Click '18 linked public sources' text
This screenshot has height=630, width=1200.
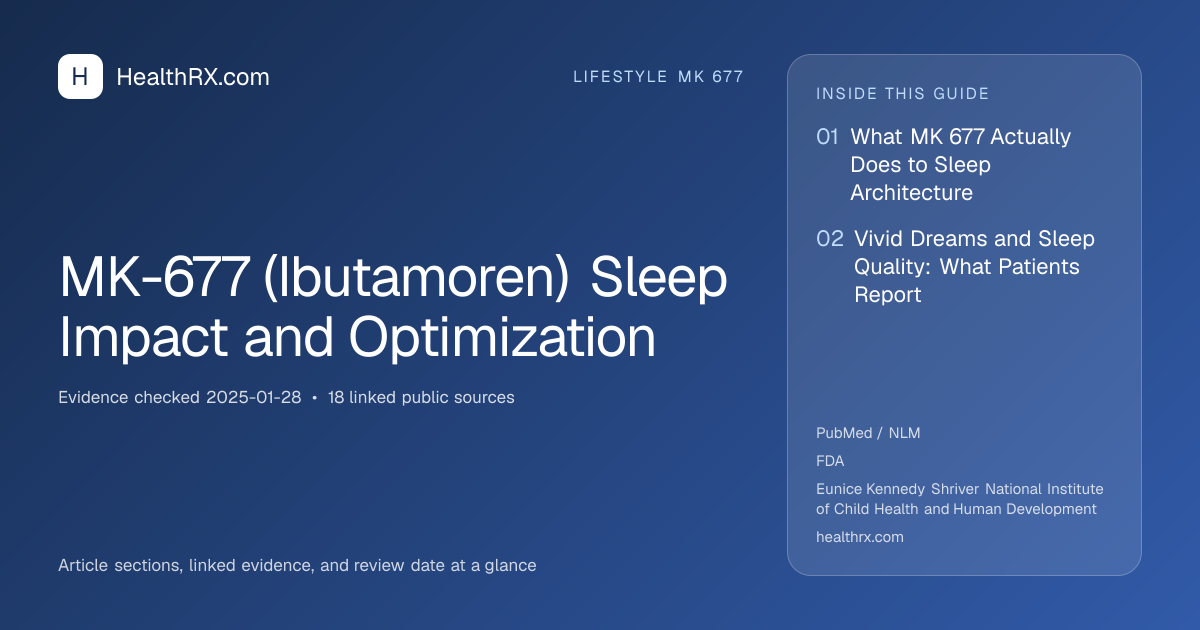tap(421, 397)
